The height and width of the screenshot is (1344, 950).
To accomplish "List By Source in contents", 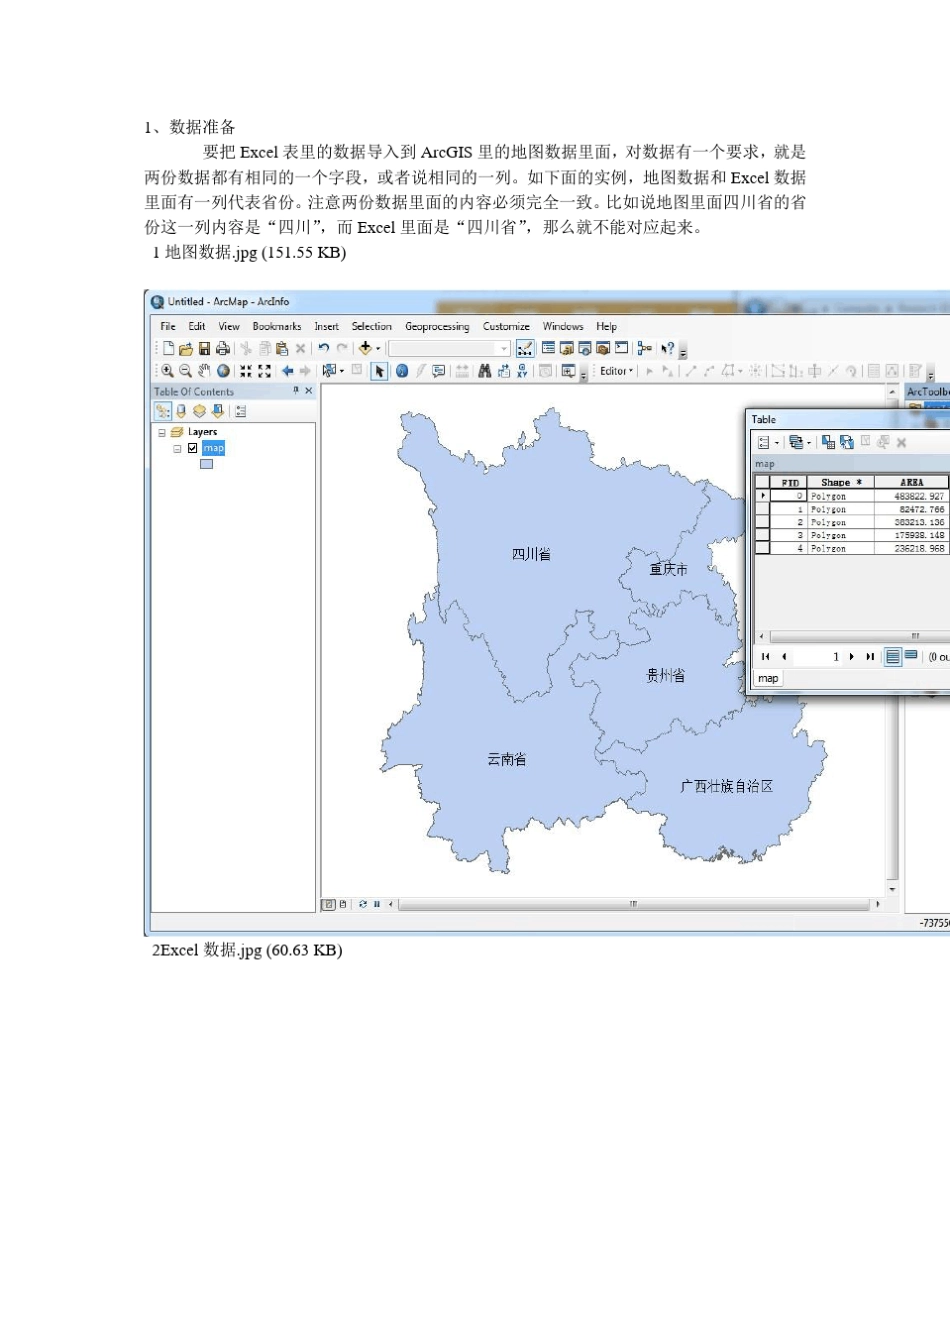I will tap(181, 411).
